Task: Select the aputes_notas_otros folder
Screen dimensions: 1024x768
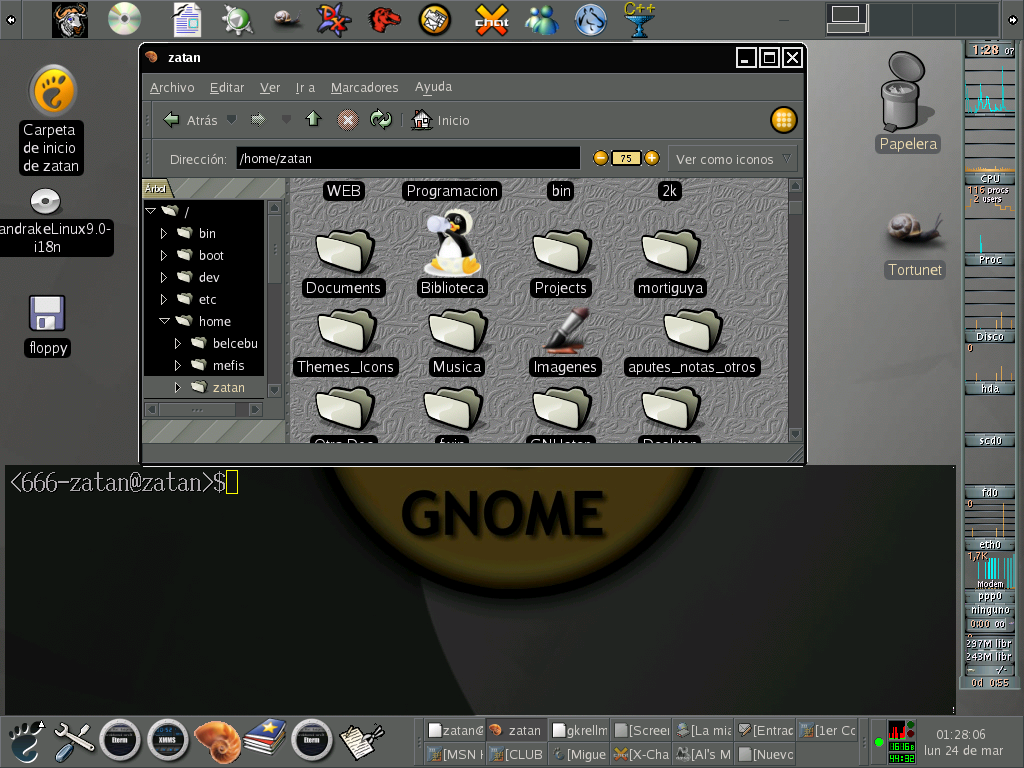Action: click(692, 330)
